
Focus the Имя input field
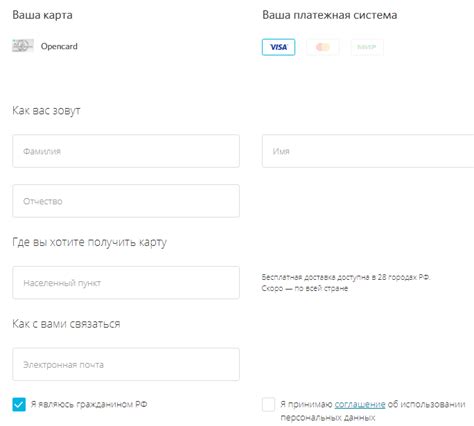(368, 151)
